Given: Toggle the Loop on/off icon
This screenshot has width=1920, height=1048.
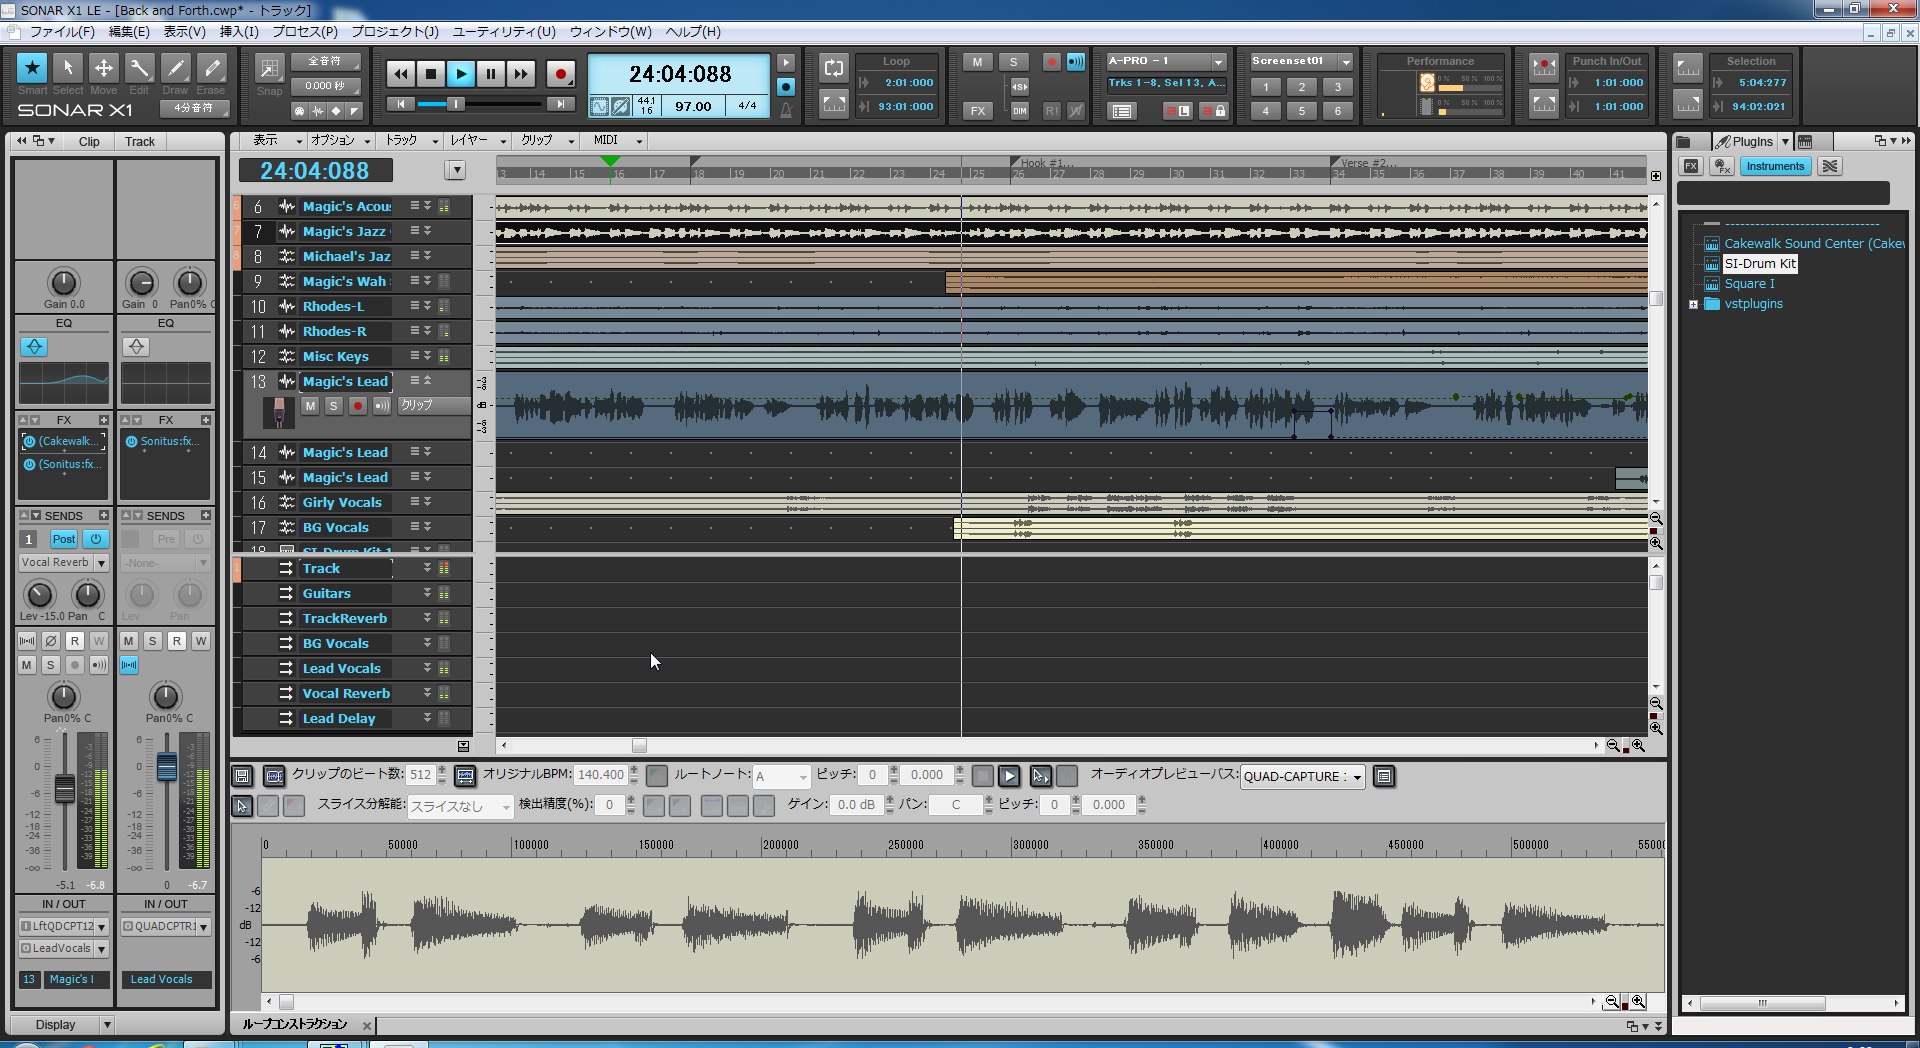Looking at the screenshot, I should pos(833,68).
